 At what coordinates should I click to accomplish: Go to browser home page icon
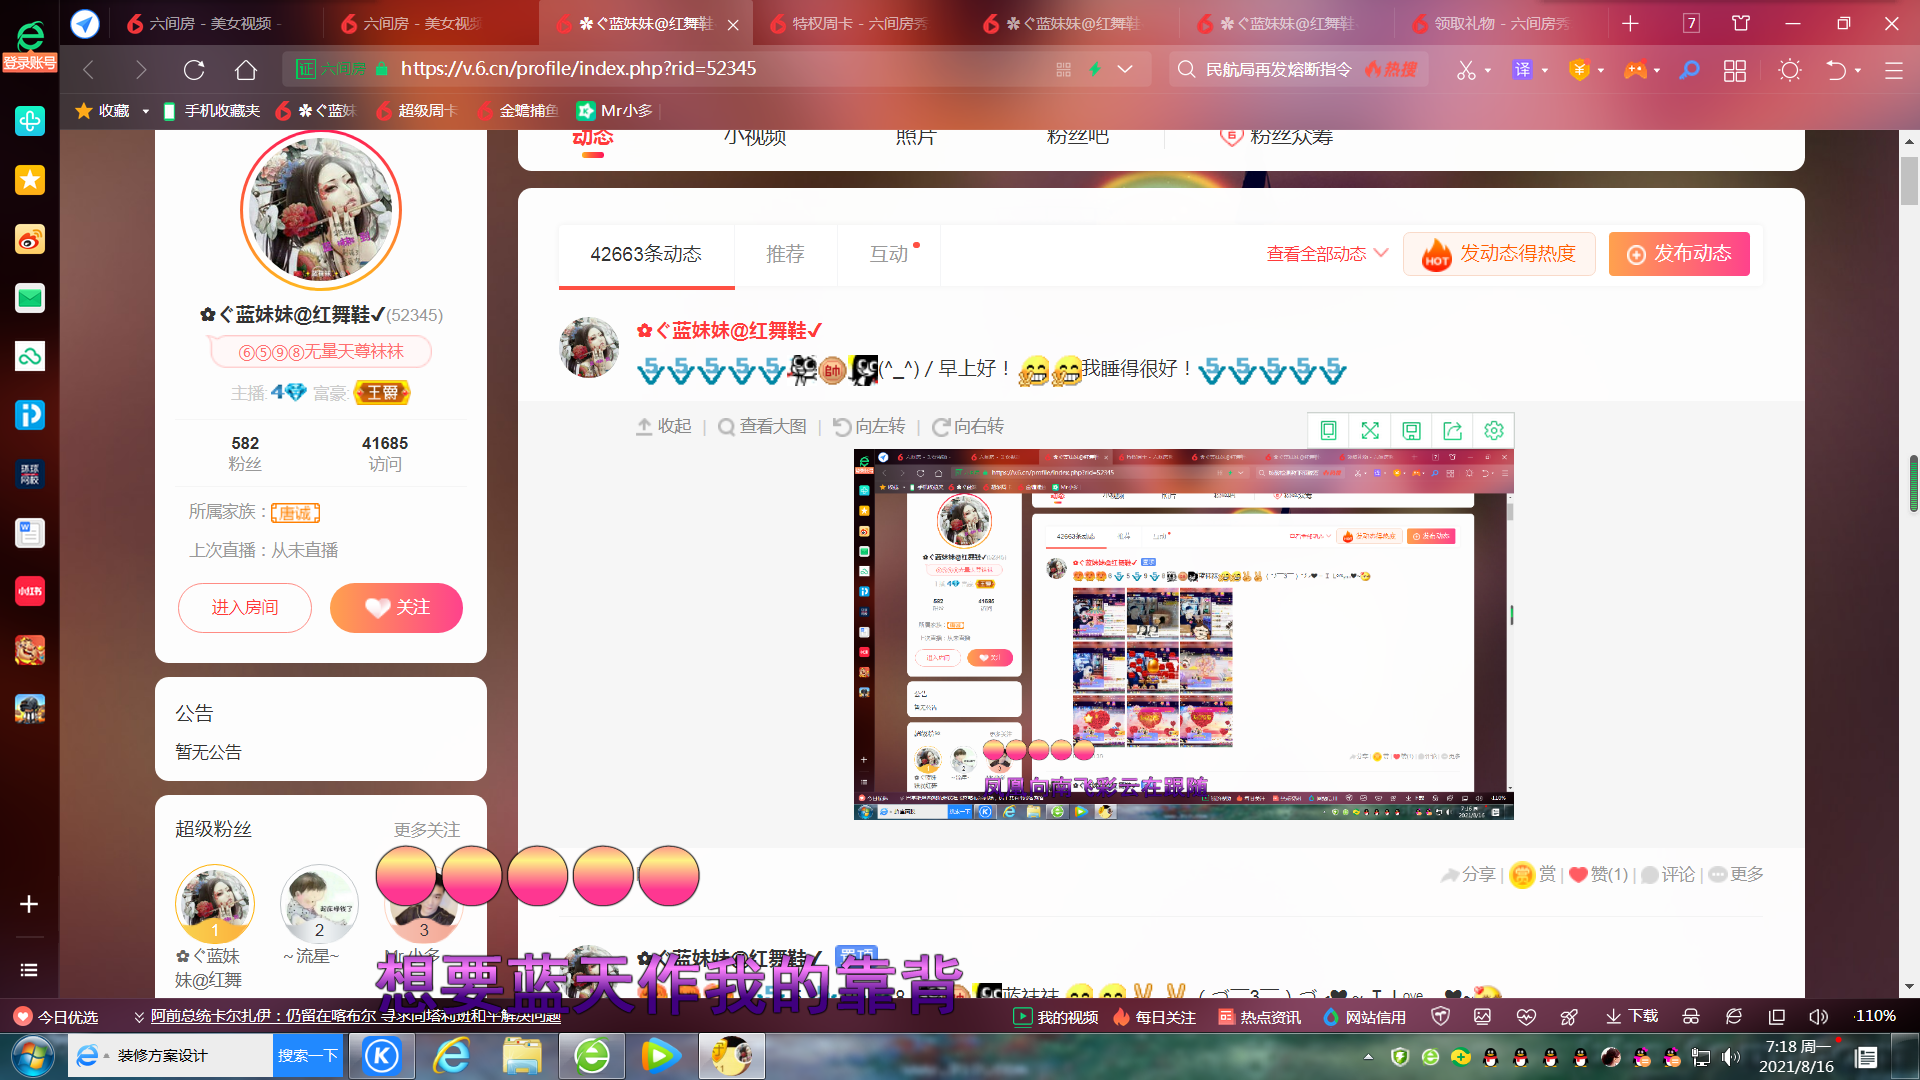(246, 70)
